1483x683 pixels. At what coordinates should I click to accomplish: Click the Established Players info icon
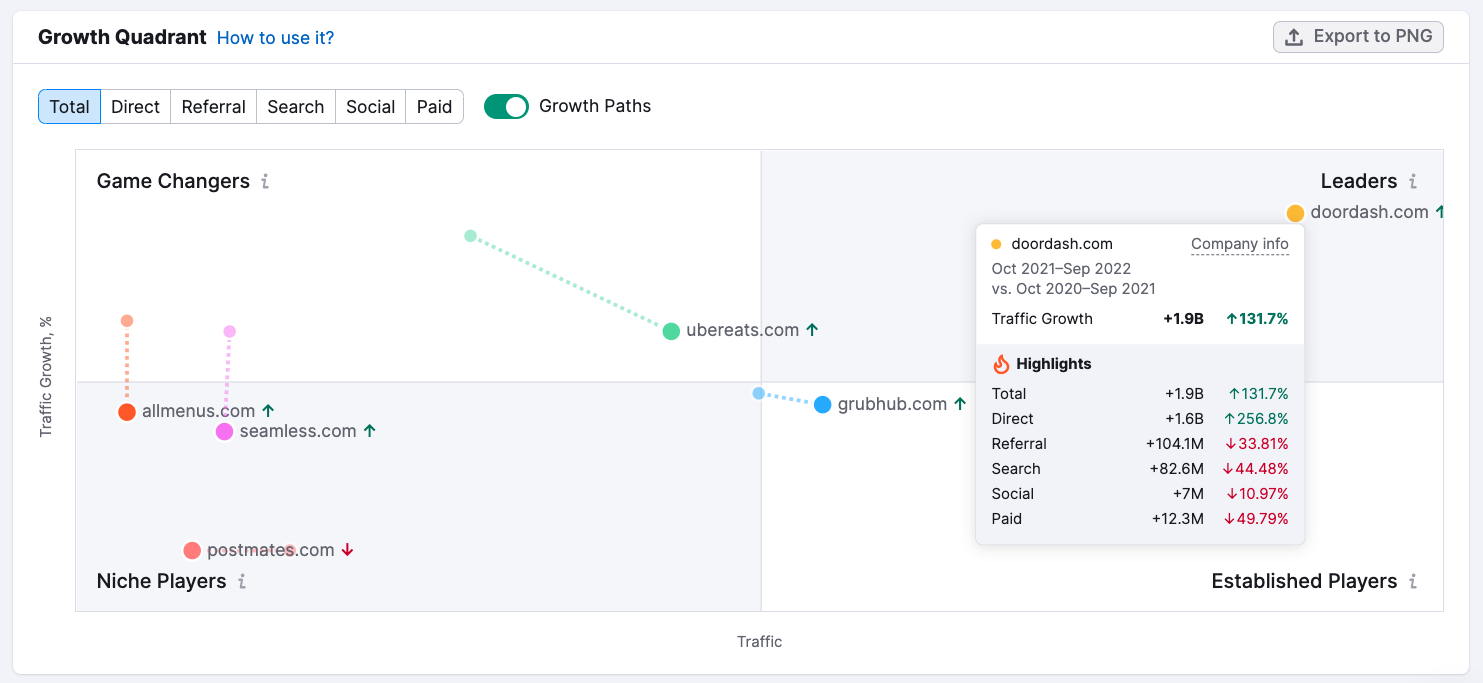1413,582
